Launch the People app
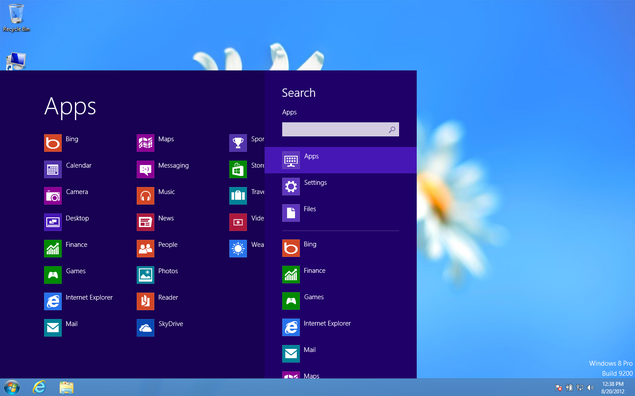 157,248
